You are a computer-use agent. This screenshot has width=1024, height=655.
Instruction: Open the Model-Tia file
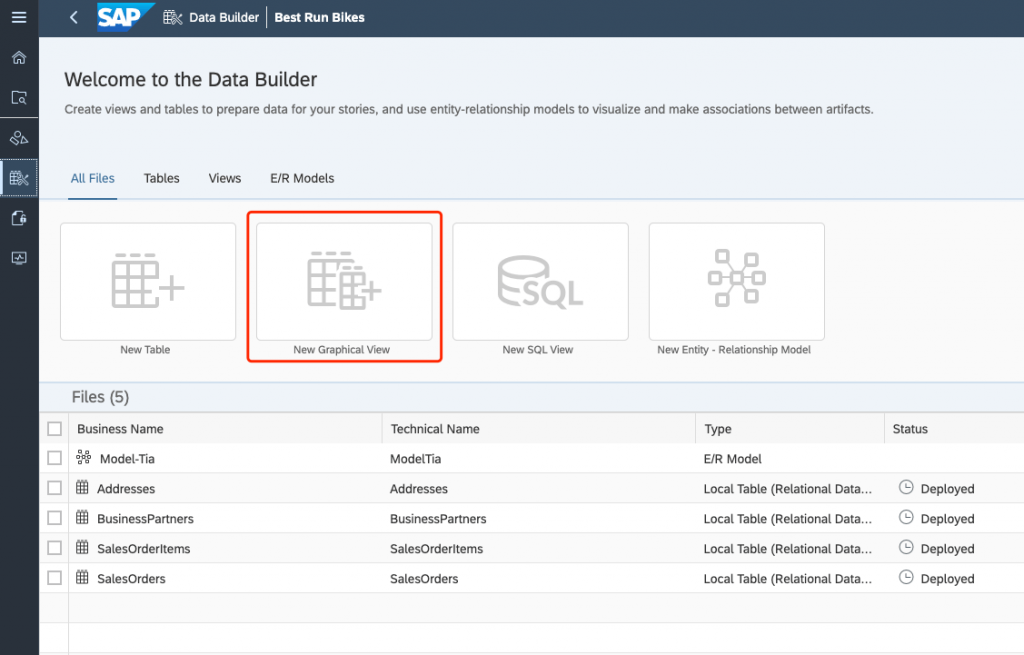[x=127, y=458]
